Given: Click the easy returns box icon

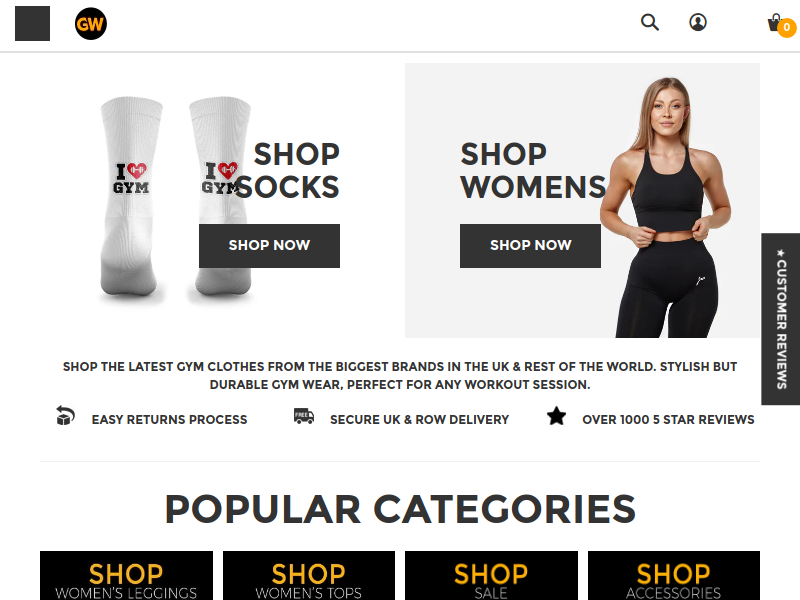Looking at the screenshot, I should pyautogui.click(x=65, y=415).
